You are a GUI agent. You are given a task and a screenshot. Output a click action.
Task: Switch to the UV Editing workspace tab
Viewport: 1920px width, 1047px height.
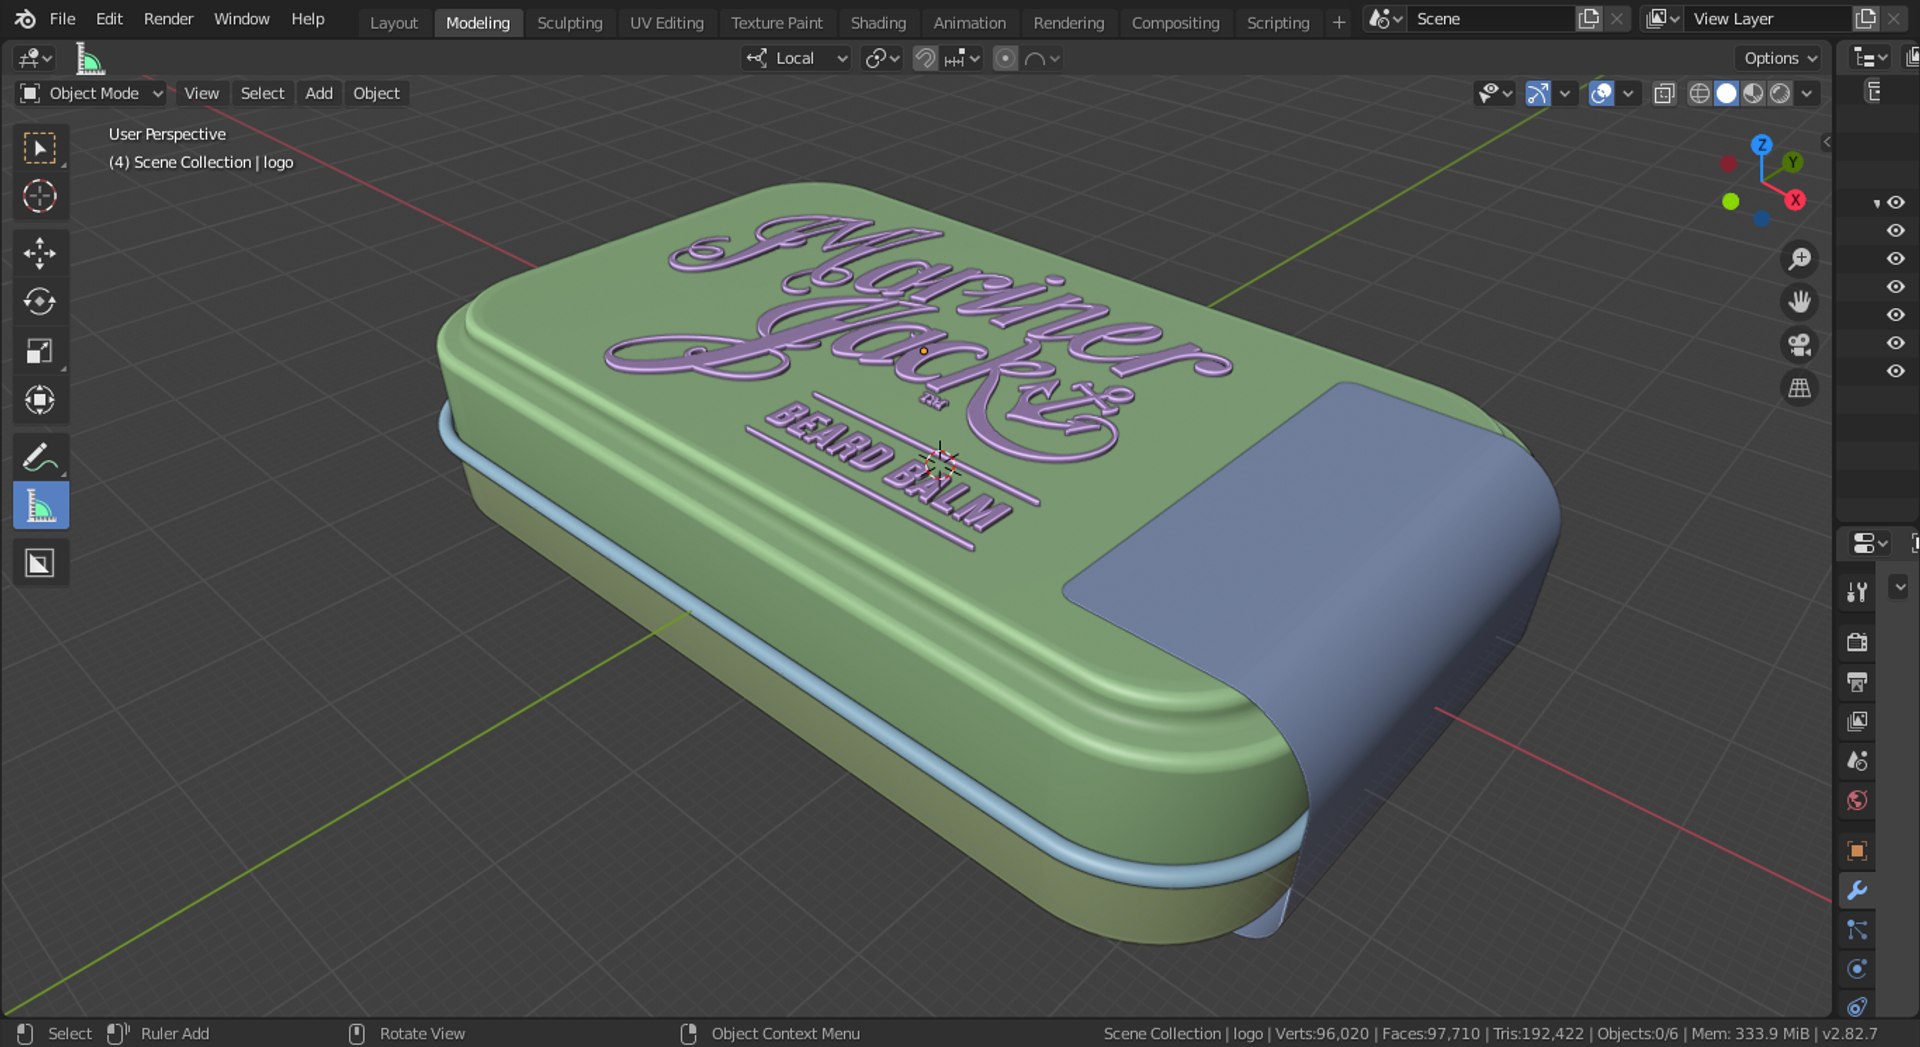[667, 23]
